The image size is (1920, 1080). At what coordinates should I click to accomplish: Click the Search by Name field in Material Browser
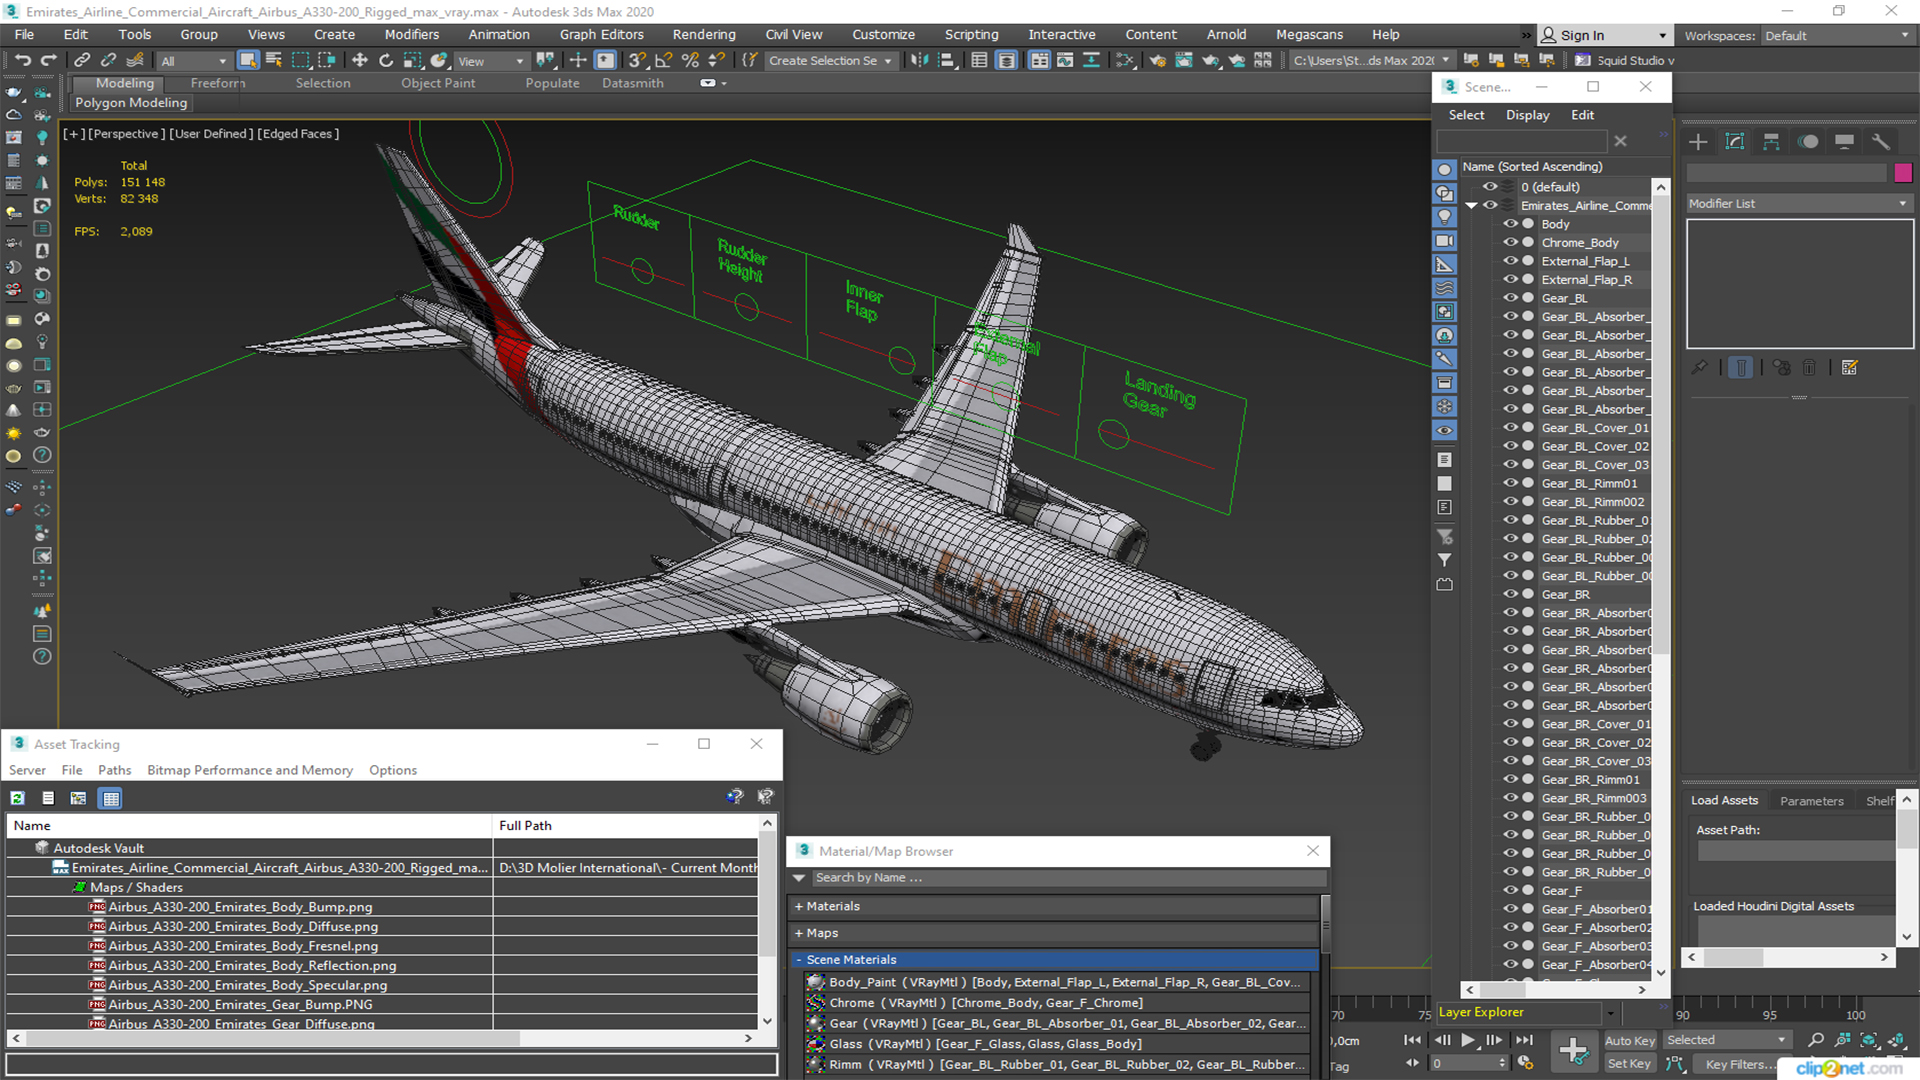tap(1067, 878)
